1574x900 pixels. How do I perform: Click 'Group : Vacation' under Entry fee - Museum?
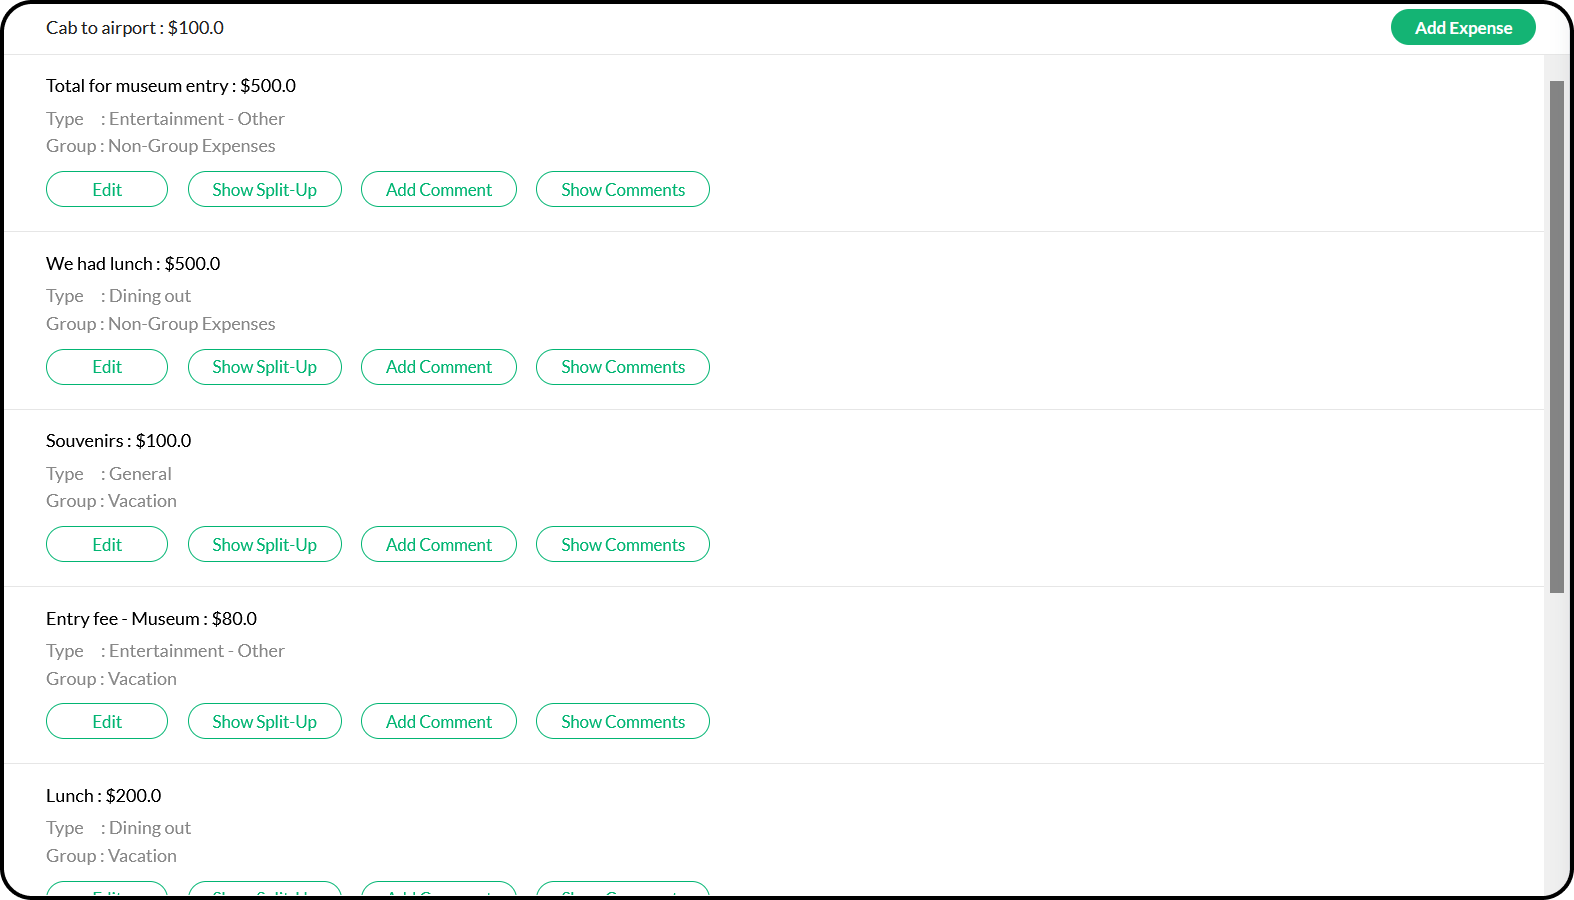[111, 679]
